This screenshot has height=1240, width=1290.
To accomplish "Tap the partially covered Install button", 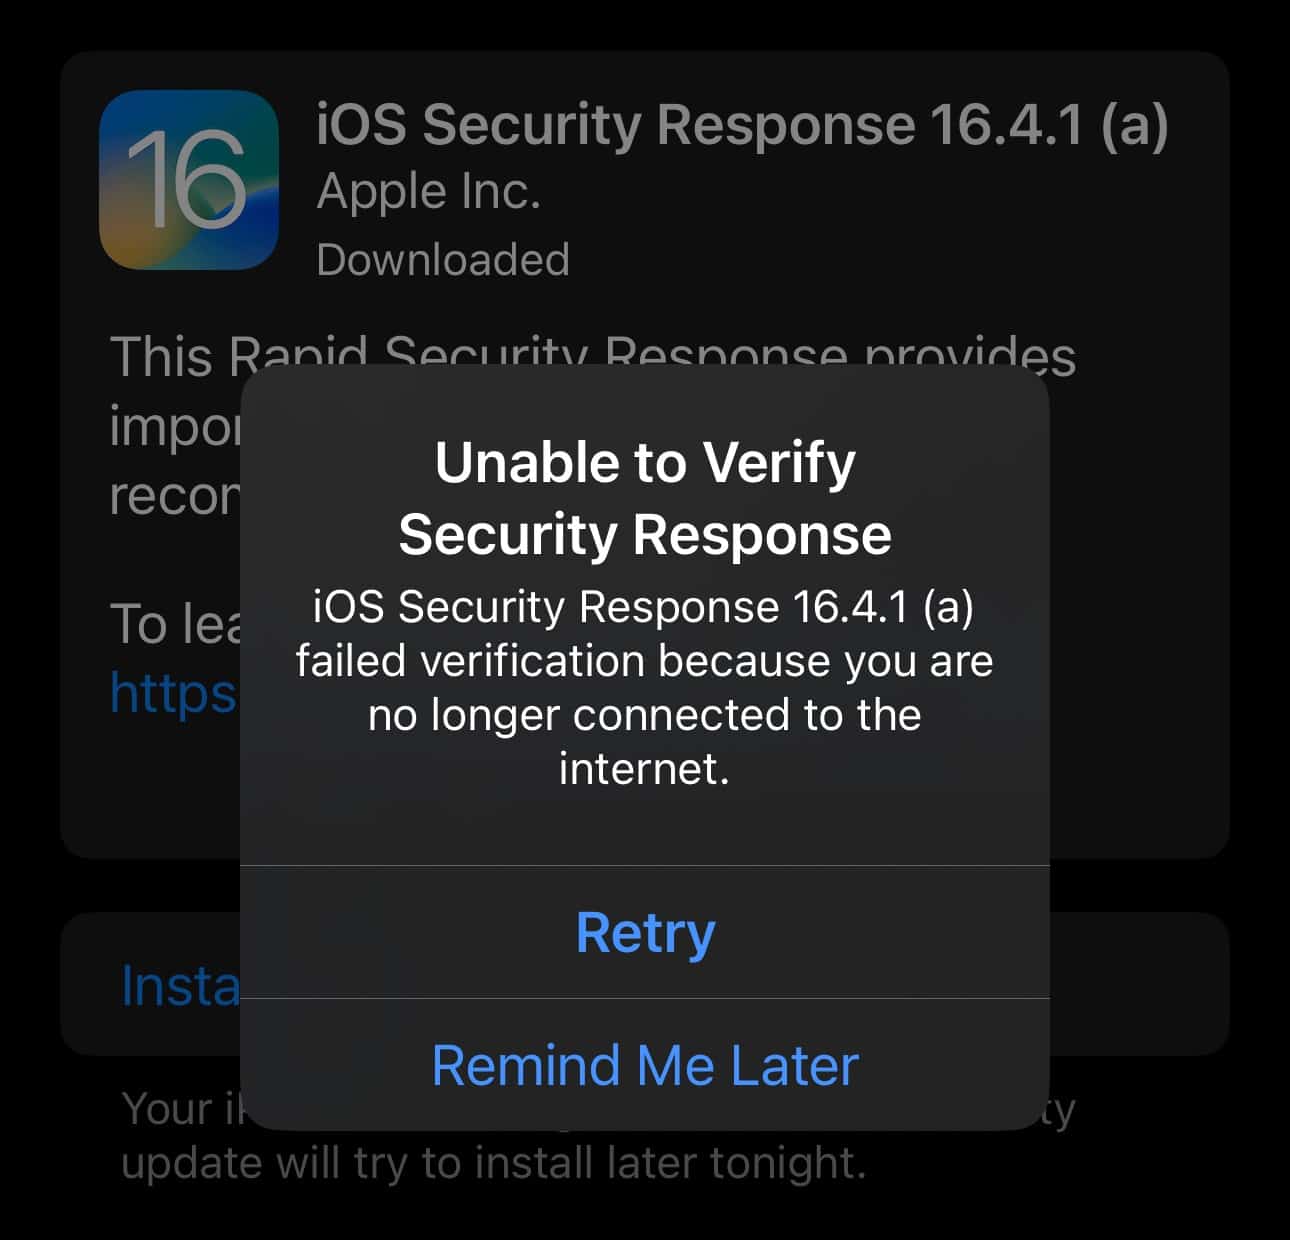I will click(x=180, y=986).
